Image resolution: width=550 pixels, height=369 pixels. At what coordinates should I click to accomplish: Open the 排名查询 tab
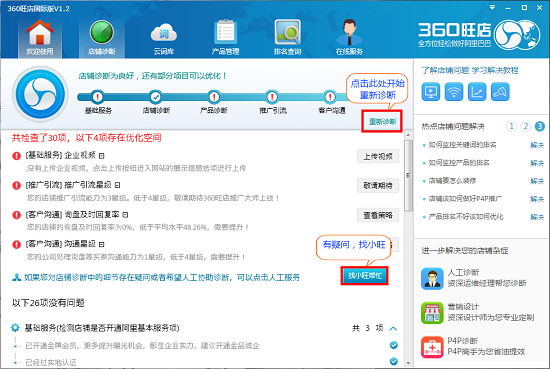click(x=287, y=38)
